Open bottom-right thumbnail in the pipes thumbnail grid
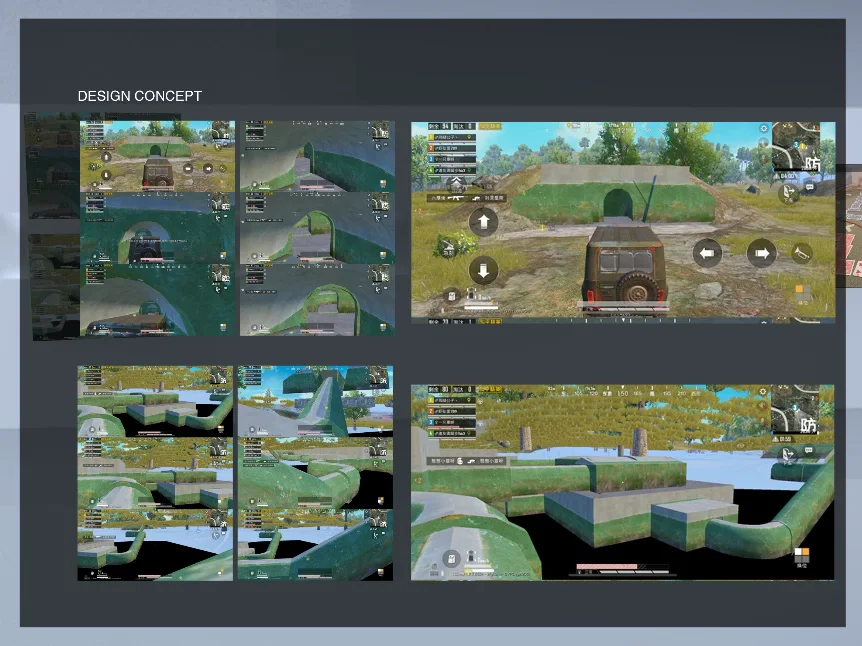 (316, 545)
